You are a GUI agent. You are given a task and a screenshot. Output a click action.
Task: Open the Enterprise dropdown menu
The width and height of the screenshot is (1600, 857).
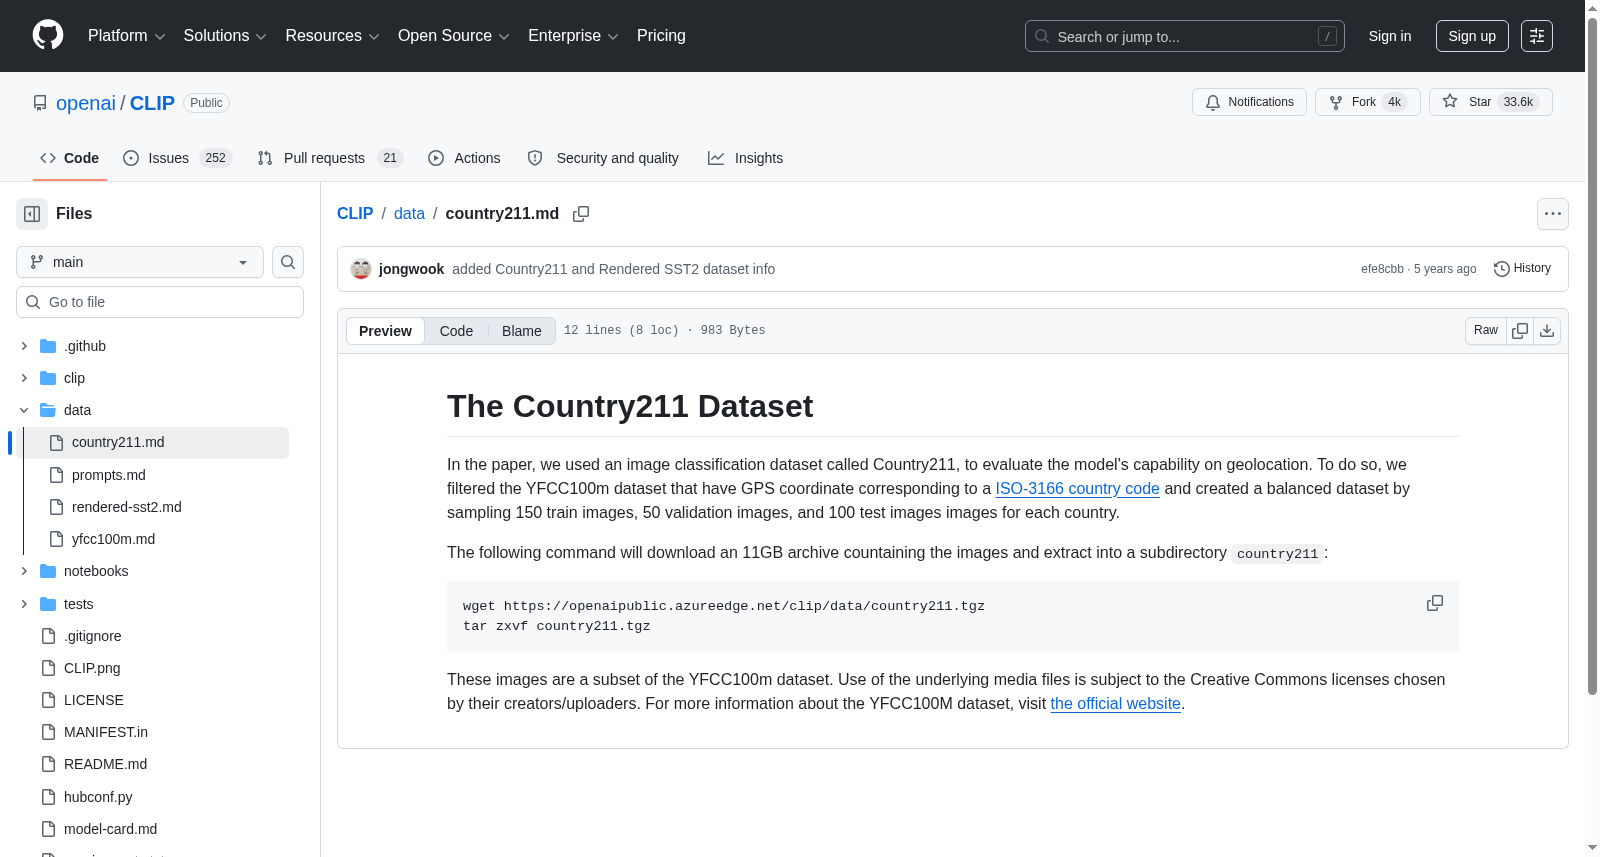point(574,36)
